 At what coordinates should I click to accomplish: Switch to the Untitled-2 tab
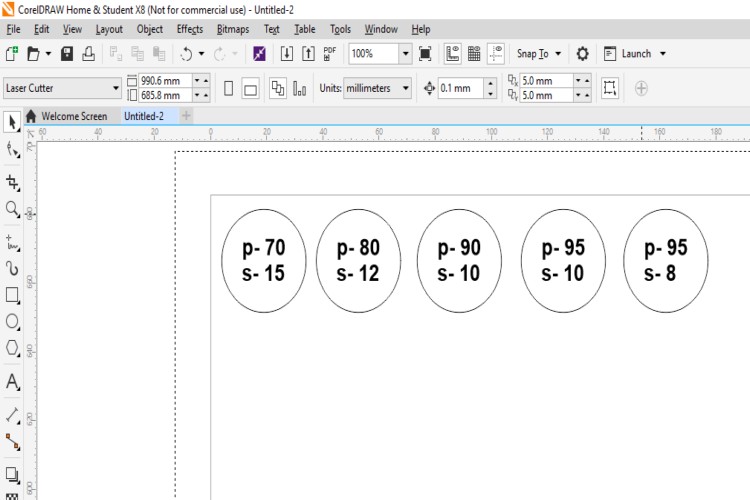pos(144,116)
